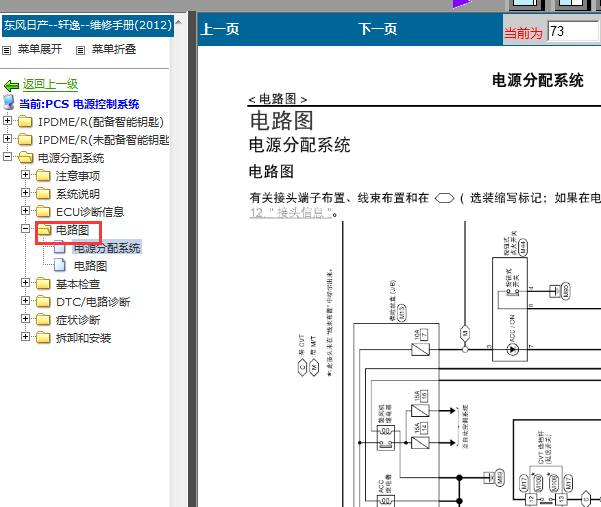Expand the 系统说明 node
This screenshot has height=507, width=601.
tap(25, 192)
